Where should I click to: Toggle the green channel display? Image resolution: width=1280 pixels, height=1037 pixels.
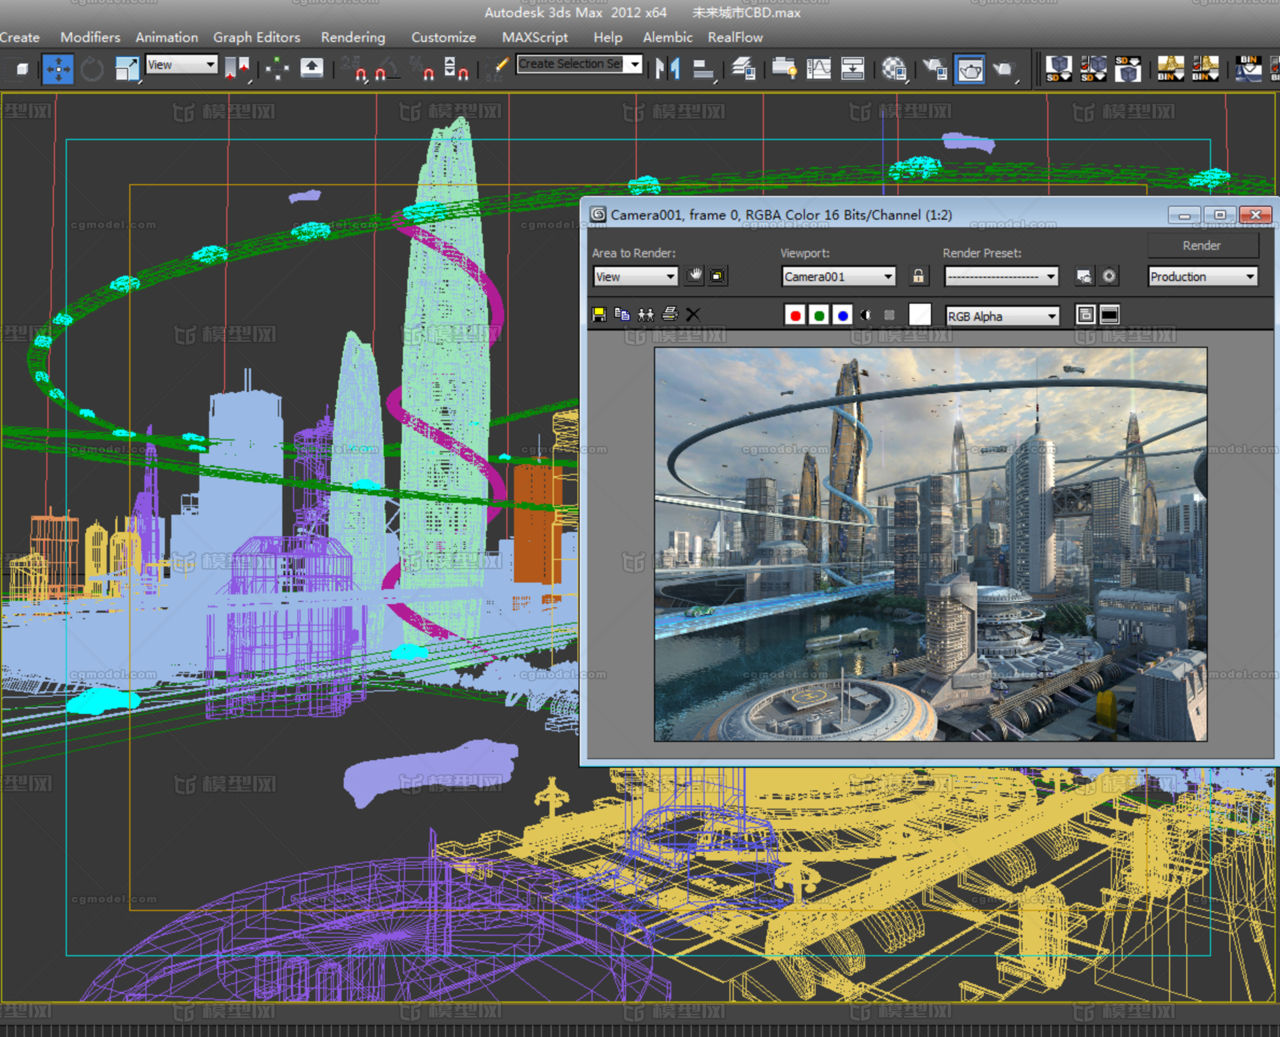819,316
